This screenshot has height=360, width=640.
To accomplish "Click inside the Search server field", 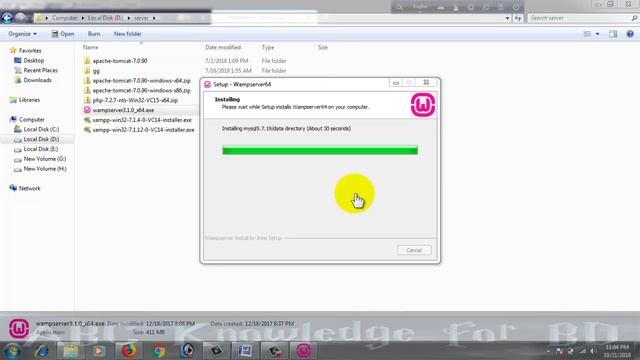I will 579,18.
